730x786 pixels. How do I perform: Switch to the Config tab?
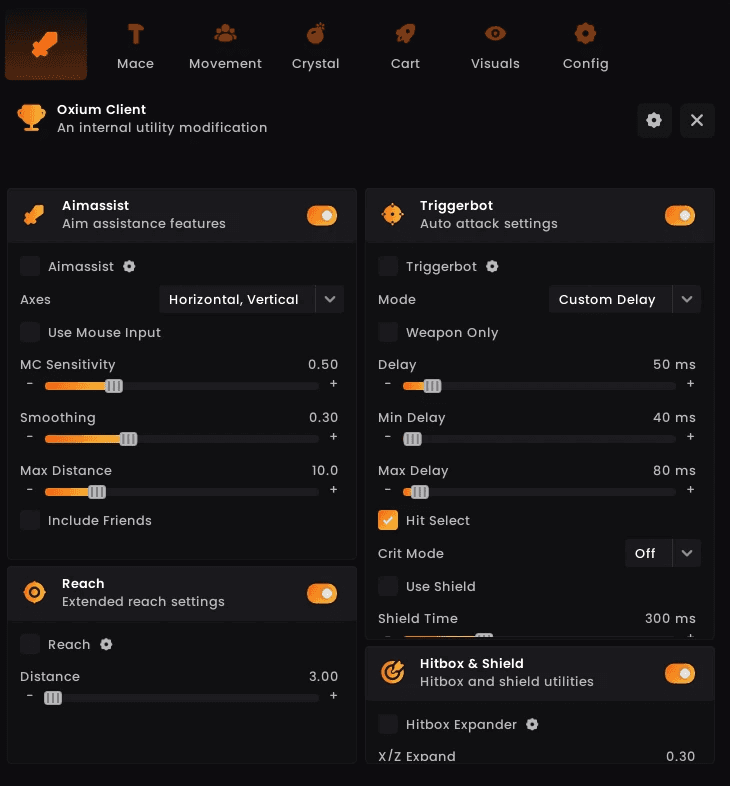pos(585,46)
